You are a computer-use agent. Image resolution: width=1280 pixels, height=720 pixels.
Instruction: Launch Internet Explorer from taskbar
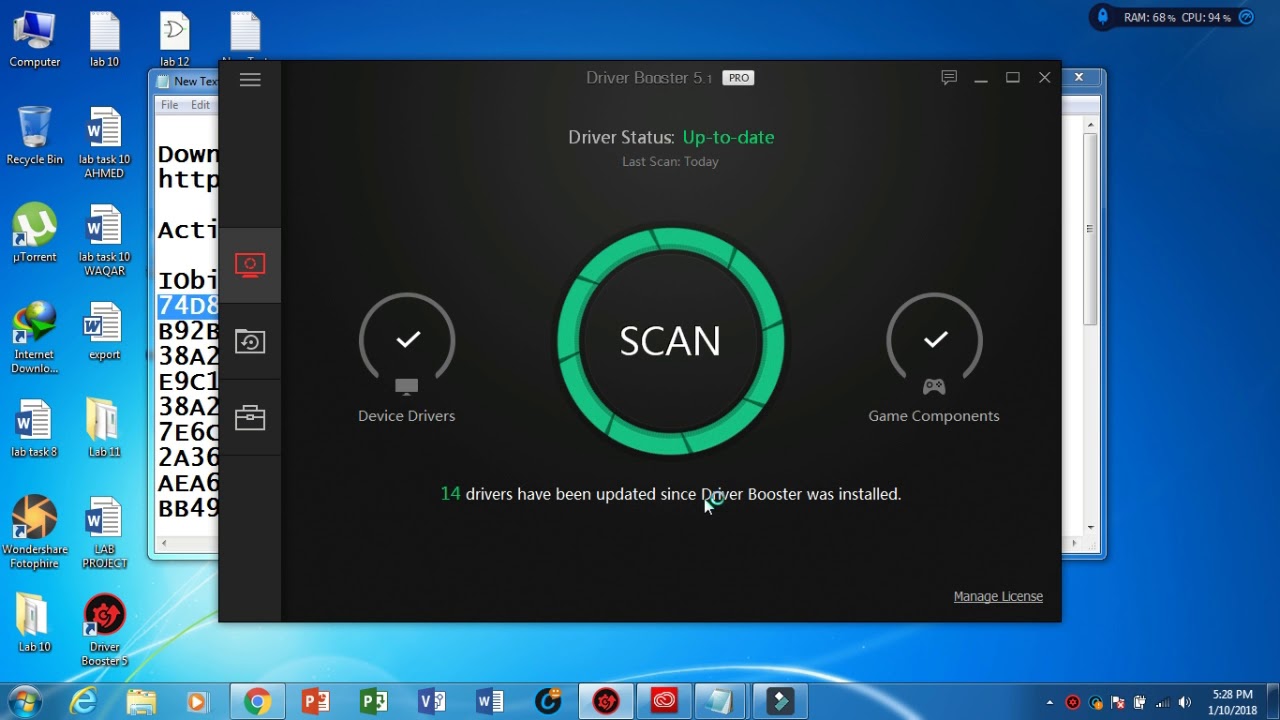click(83, 702)
